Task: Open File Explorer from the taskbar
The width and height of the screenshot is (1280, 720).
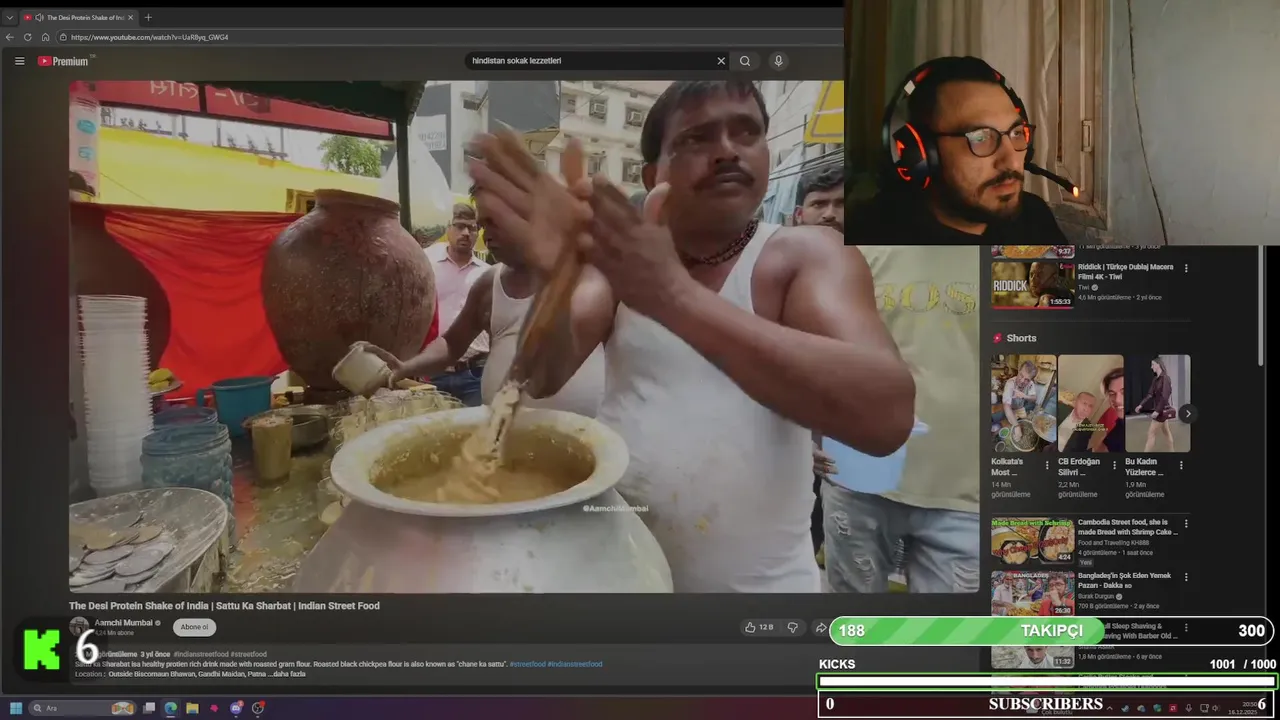Action: [192, 708]
